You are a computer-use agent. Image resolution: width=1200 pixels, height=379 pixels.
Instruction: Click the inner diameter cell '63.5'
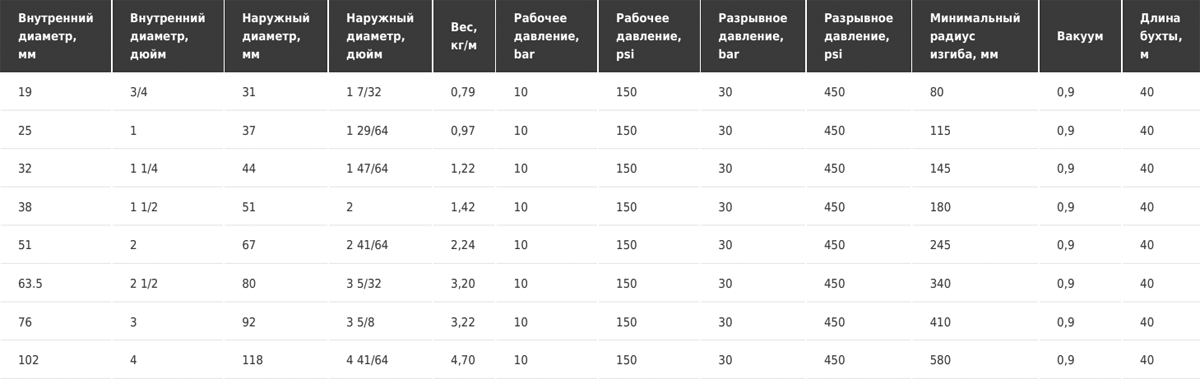31,284
